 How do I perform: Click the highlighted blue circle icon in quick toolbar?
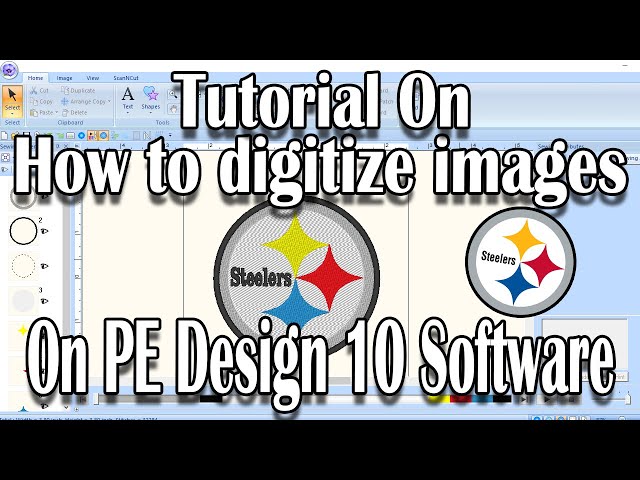103,135
